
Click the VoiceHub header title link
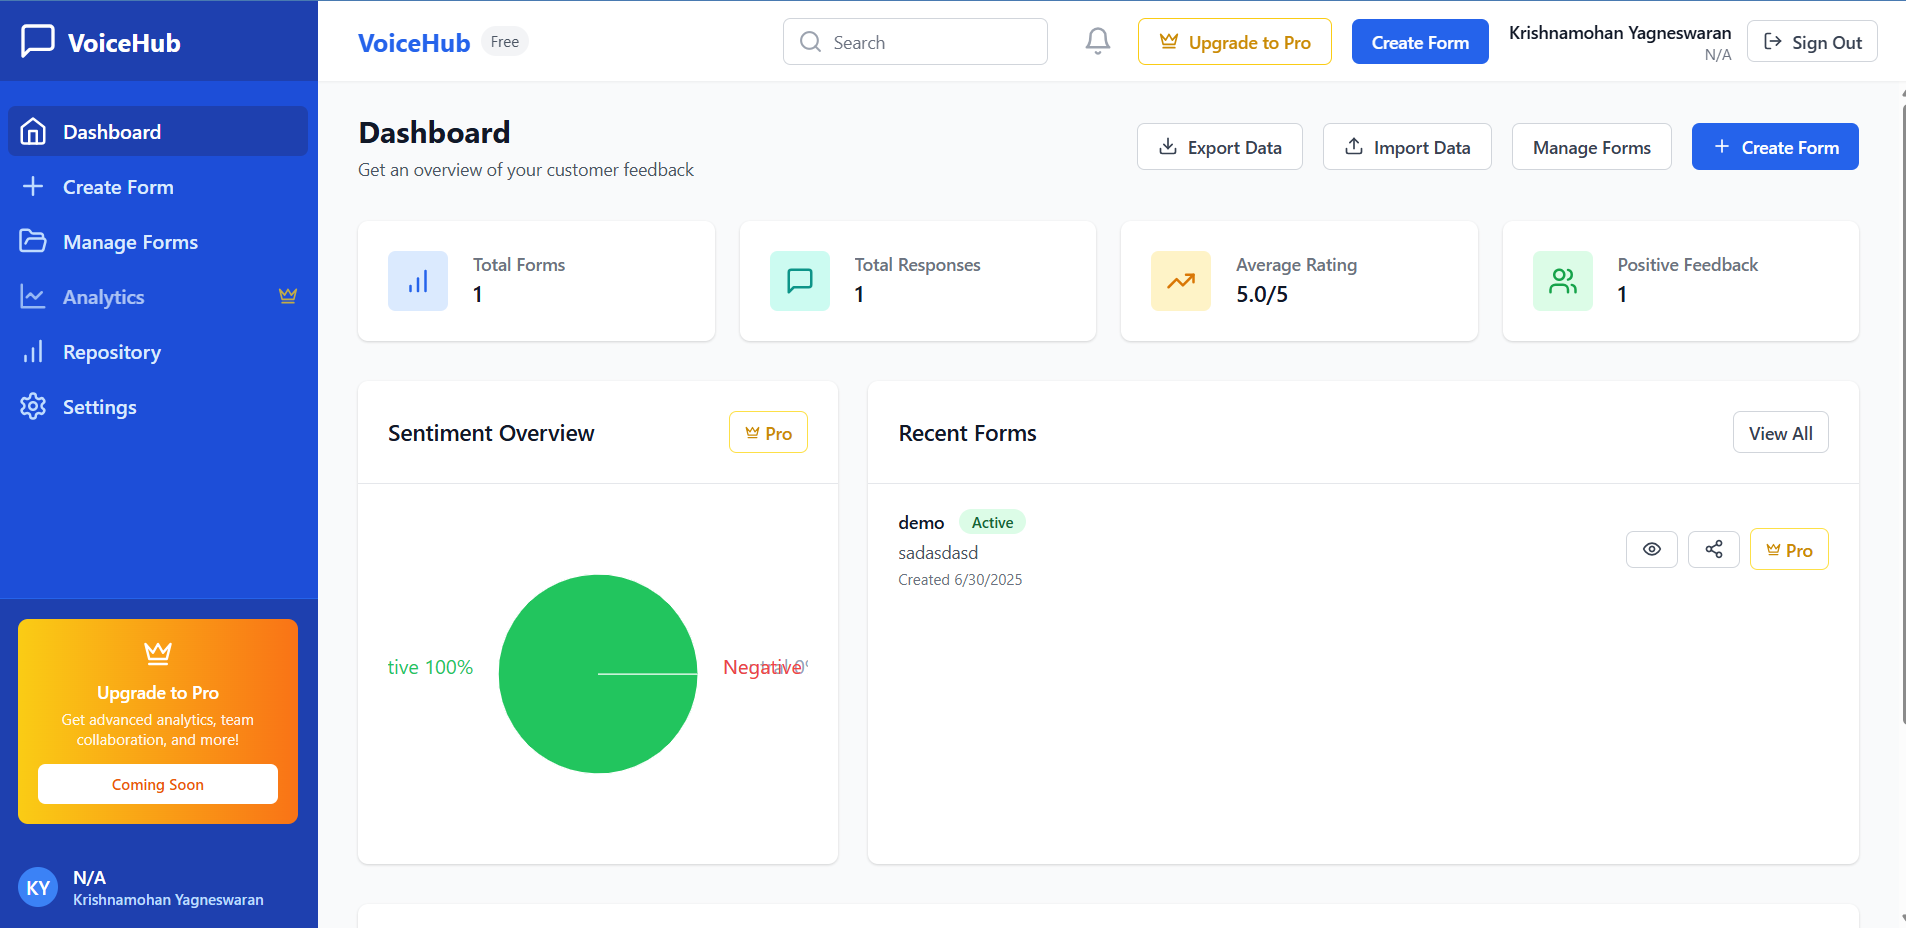coord(414,42)
